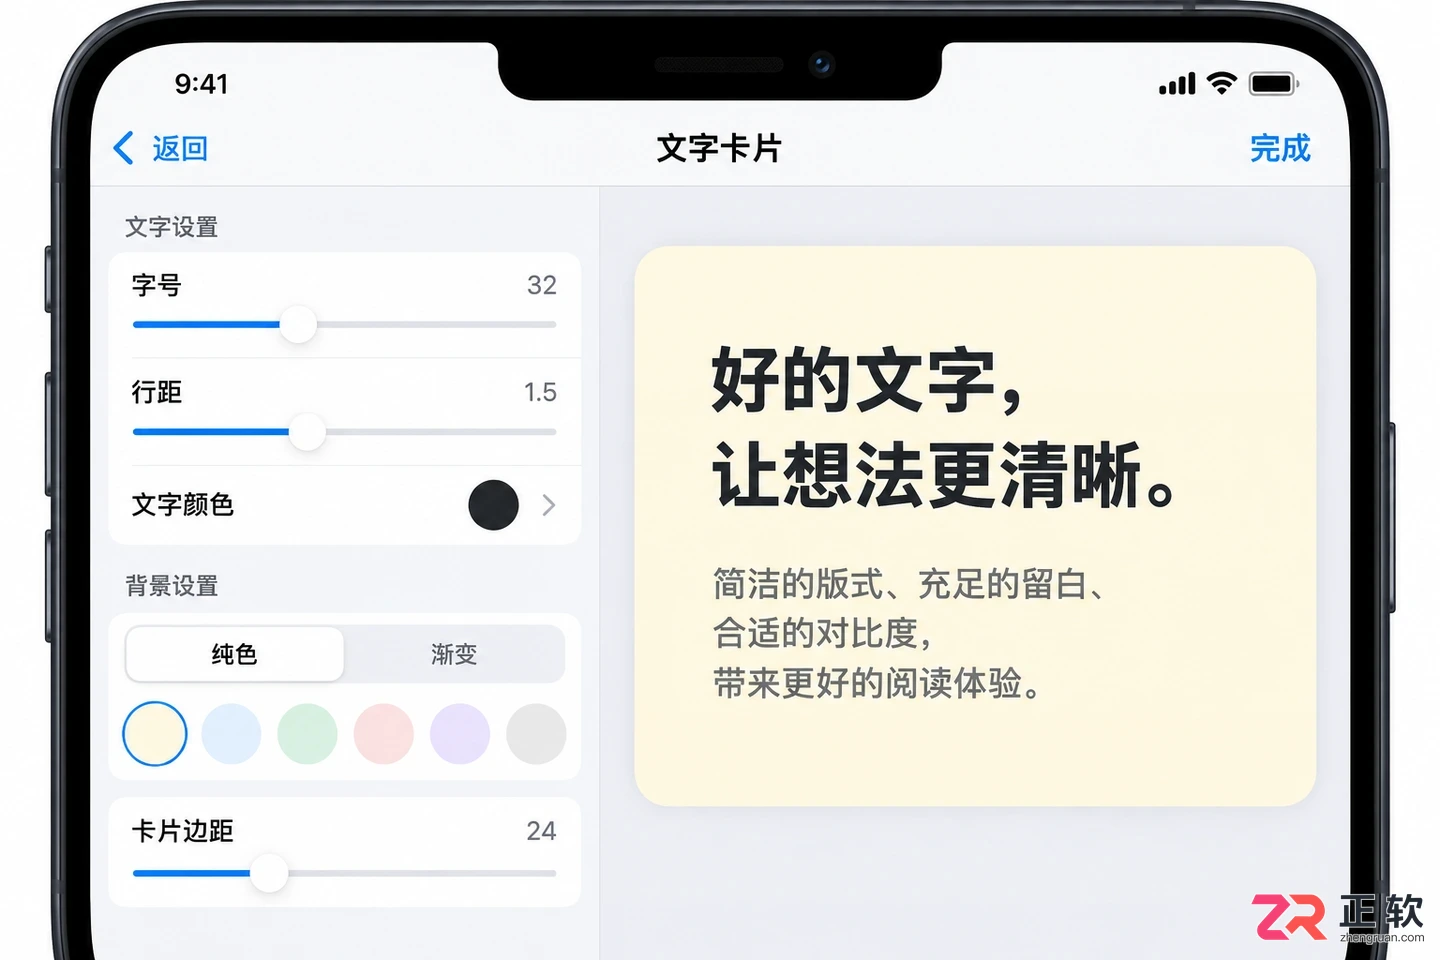The height and width of the screenshot is (960, 1440).
Task: Click the headline line 让想法更清晰。
Action: point(944,475)
